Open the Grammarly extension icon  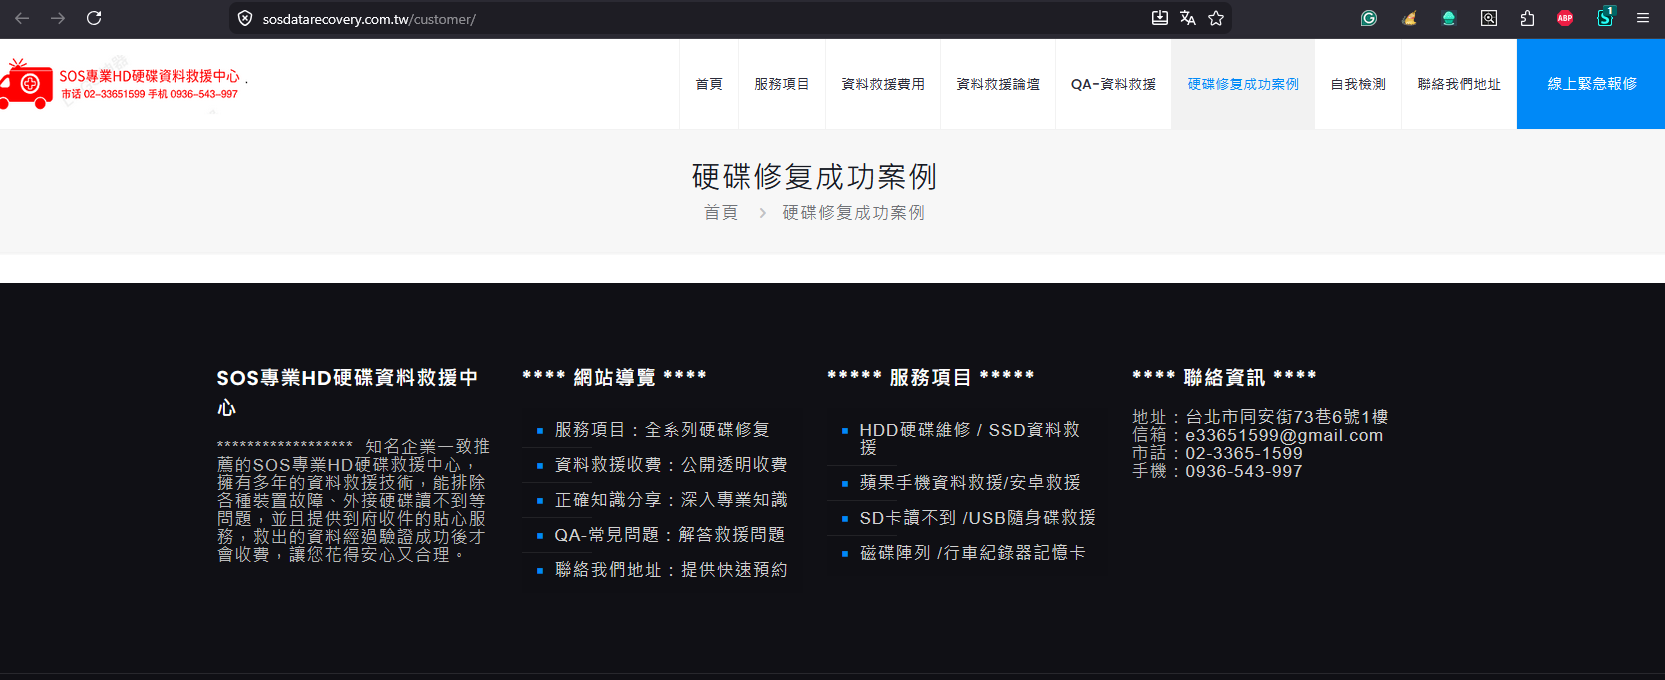coord(1369,18)
